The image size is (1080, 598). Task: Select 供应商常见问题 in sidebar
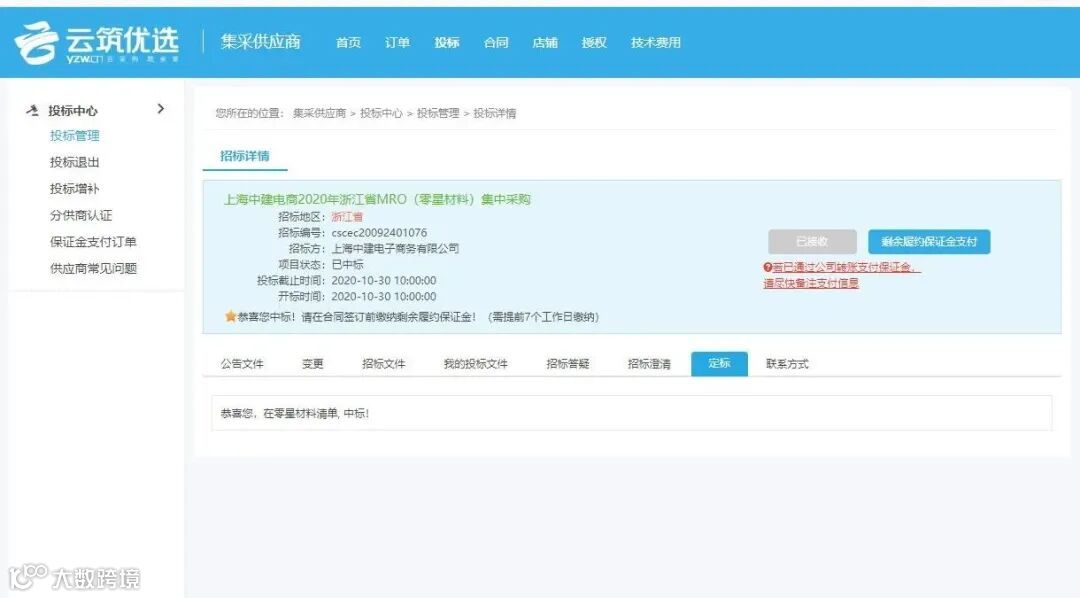(x=93, y=269)
